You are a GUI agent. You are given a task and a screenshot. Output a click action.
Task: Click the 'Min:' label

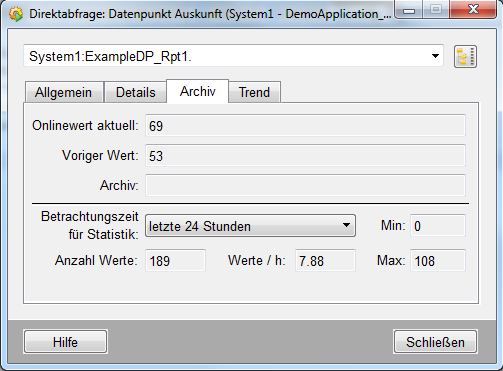point(393,226)
